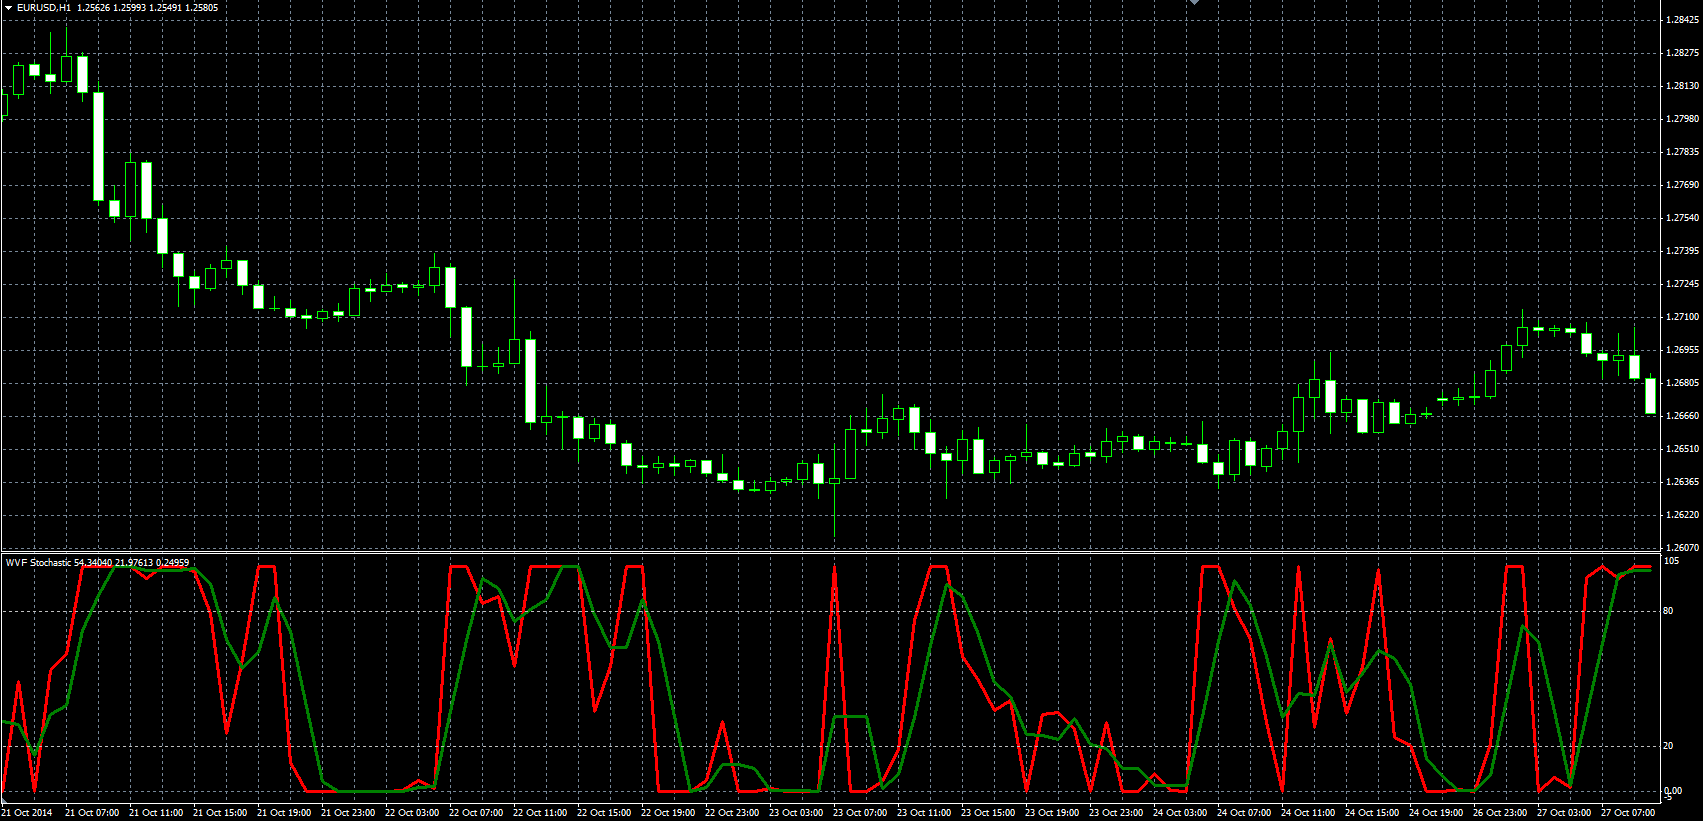Click the 24 Oct 03:00 time label
1703x821 pixels.
point(1180,813)
